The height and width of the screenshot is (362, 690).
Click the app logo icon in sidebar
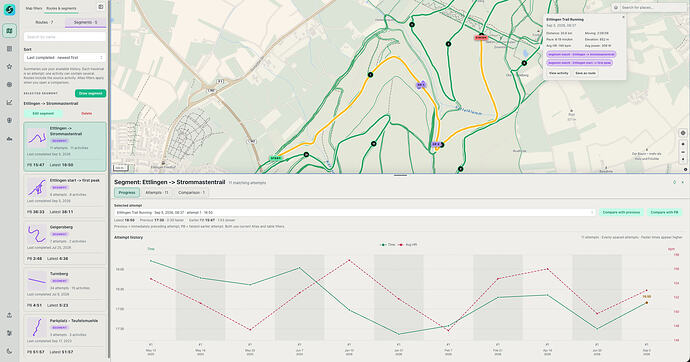coord(9,10)
